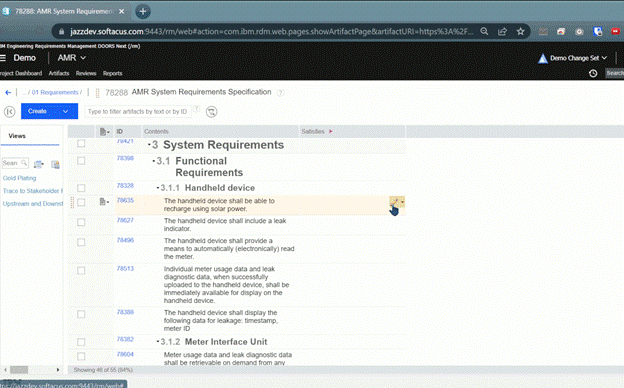Viewport: 624px width, 388px height.
Task: Click the help icon beside the filter field
Action: [196, 109]
